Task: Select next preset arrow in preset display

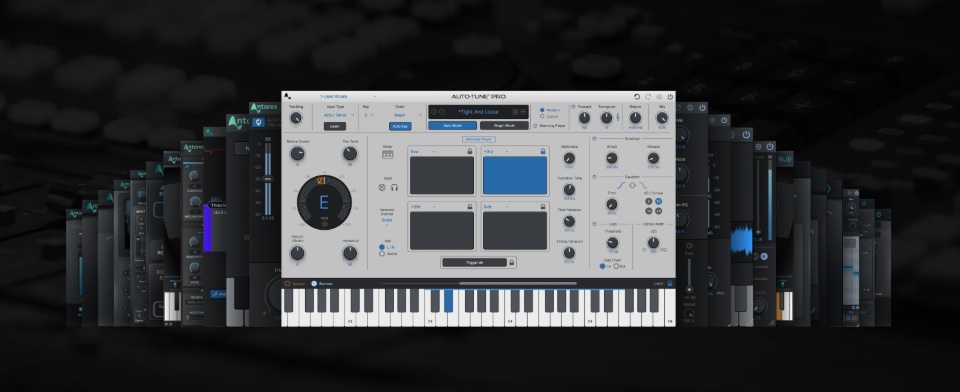Action: point(441,112)
